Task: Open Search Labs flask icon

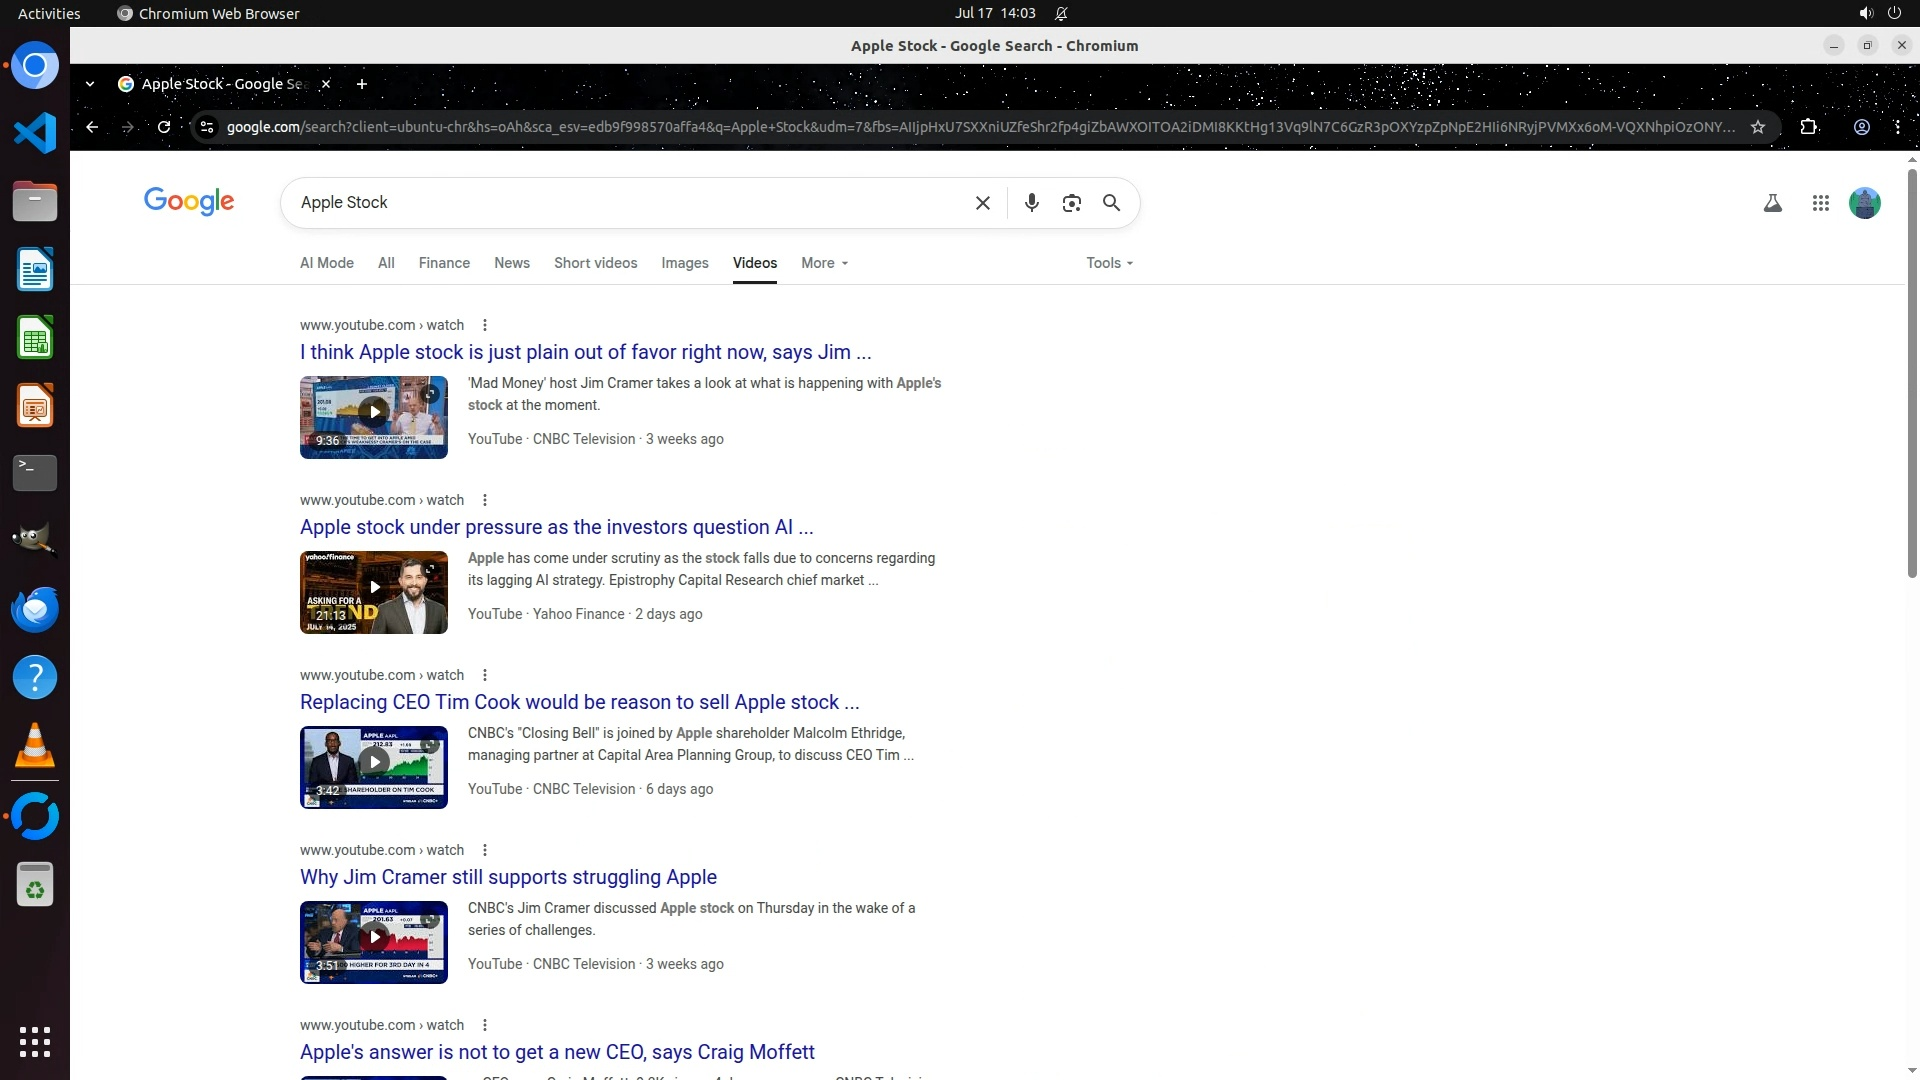Action: click(x=1772, y=203)
